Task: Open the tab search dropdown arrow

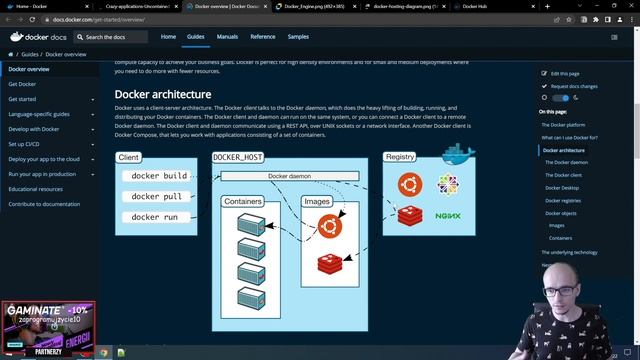Action: (x=580, y=7)
